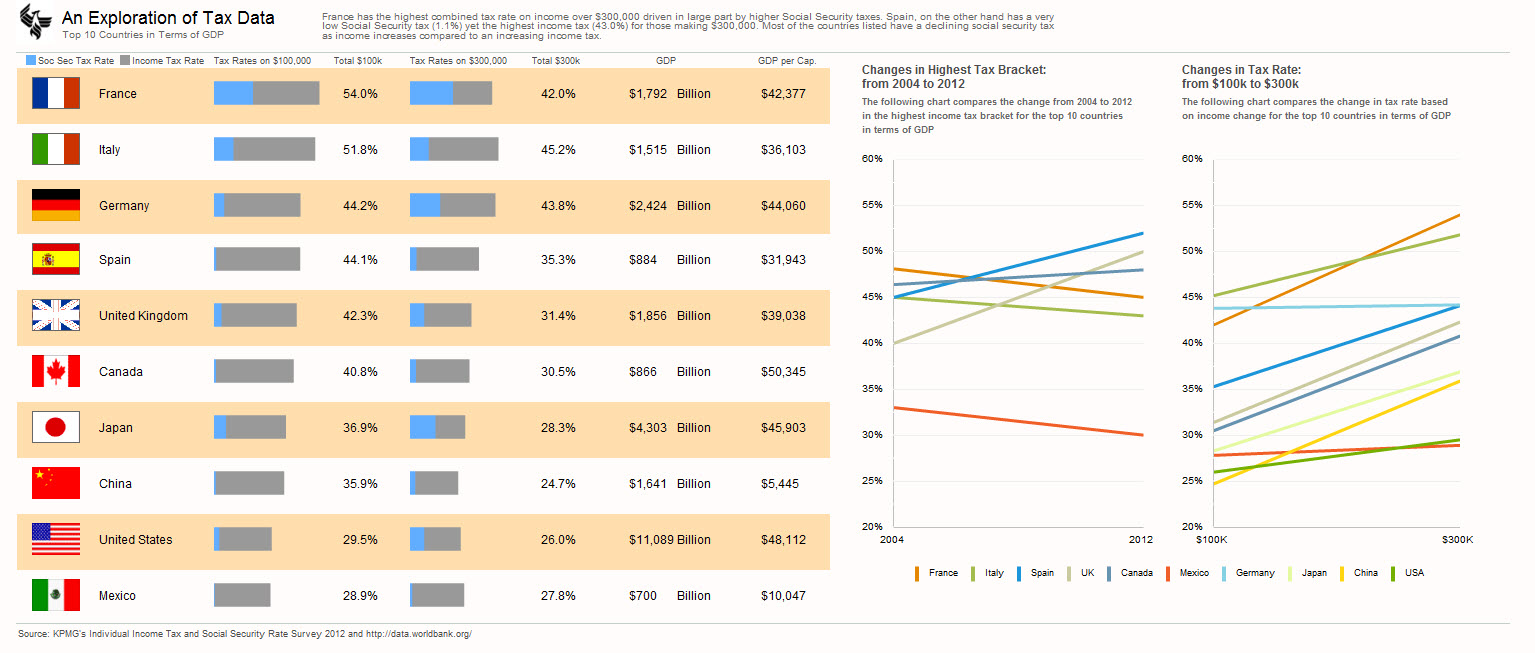Click the bird logo beside the title
The image size is (1535, 653).
(37, 21)
